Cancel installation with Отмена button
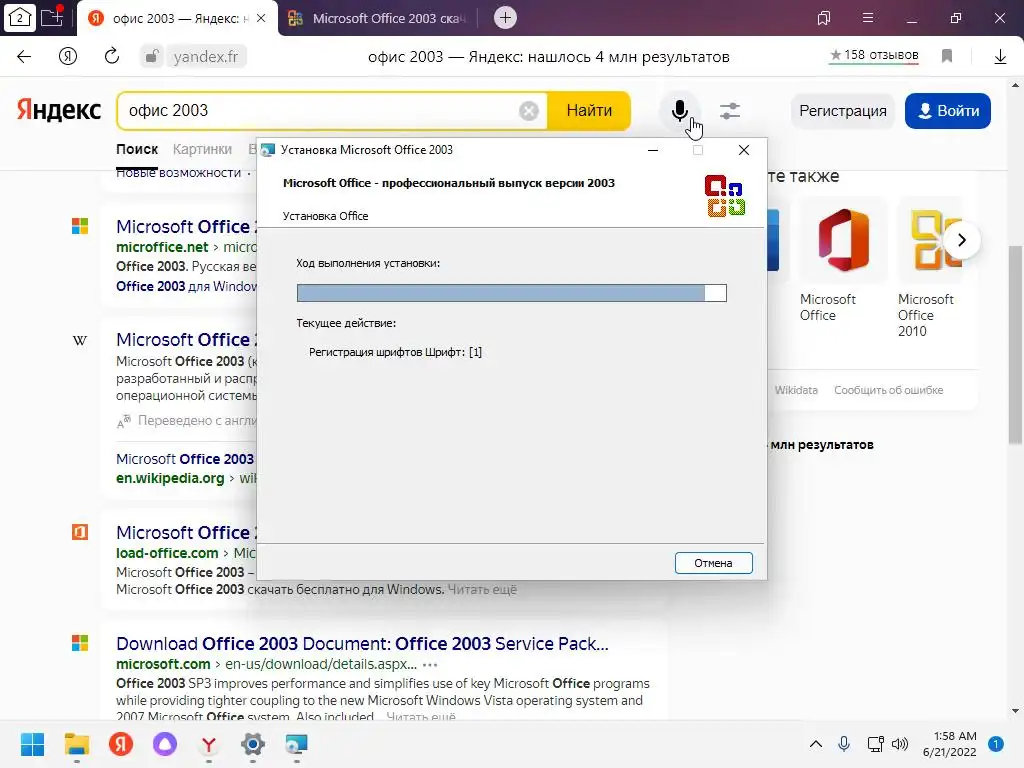This screenshot has width=1024, height=768. [x=713, y=563]
